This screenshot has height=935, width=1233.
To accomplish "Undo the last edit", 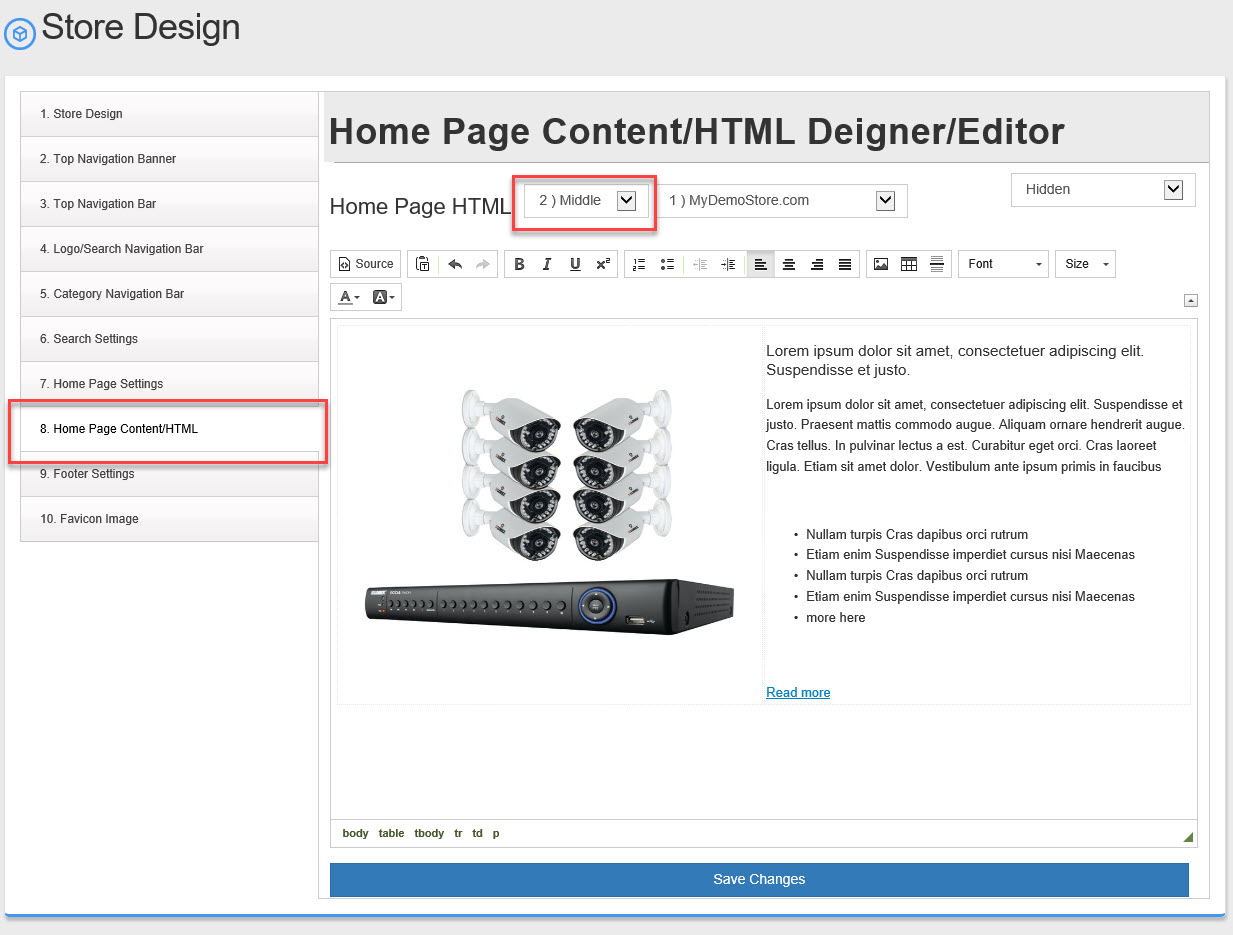I will click(x=455, y=264).
